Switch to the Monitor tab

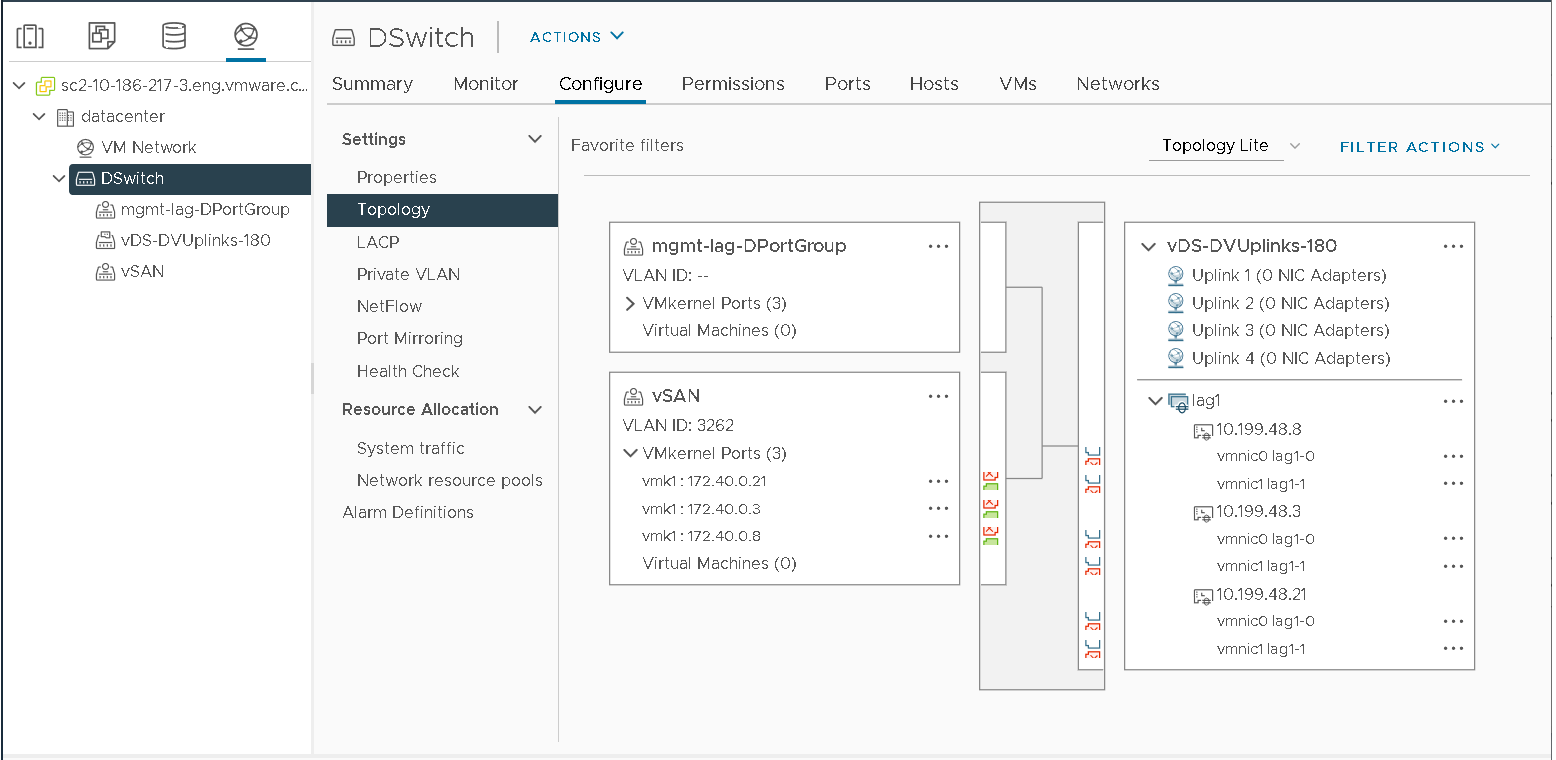[x=486, y=84]
